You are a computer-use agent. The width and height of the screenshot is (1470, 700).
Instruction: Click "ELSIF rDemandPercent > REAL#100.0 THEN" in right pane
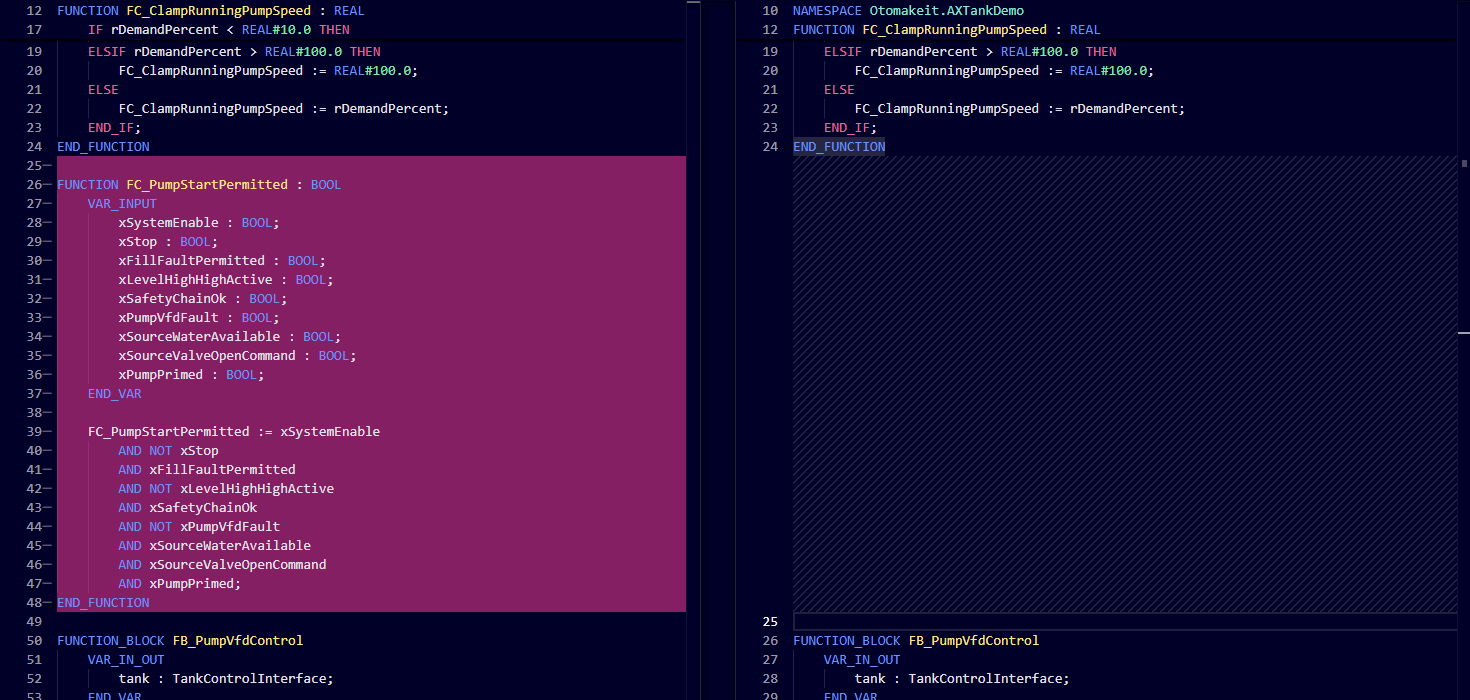pyautogui.click(x=970, y=51)
